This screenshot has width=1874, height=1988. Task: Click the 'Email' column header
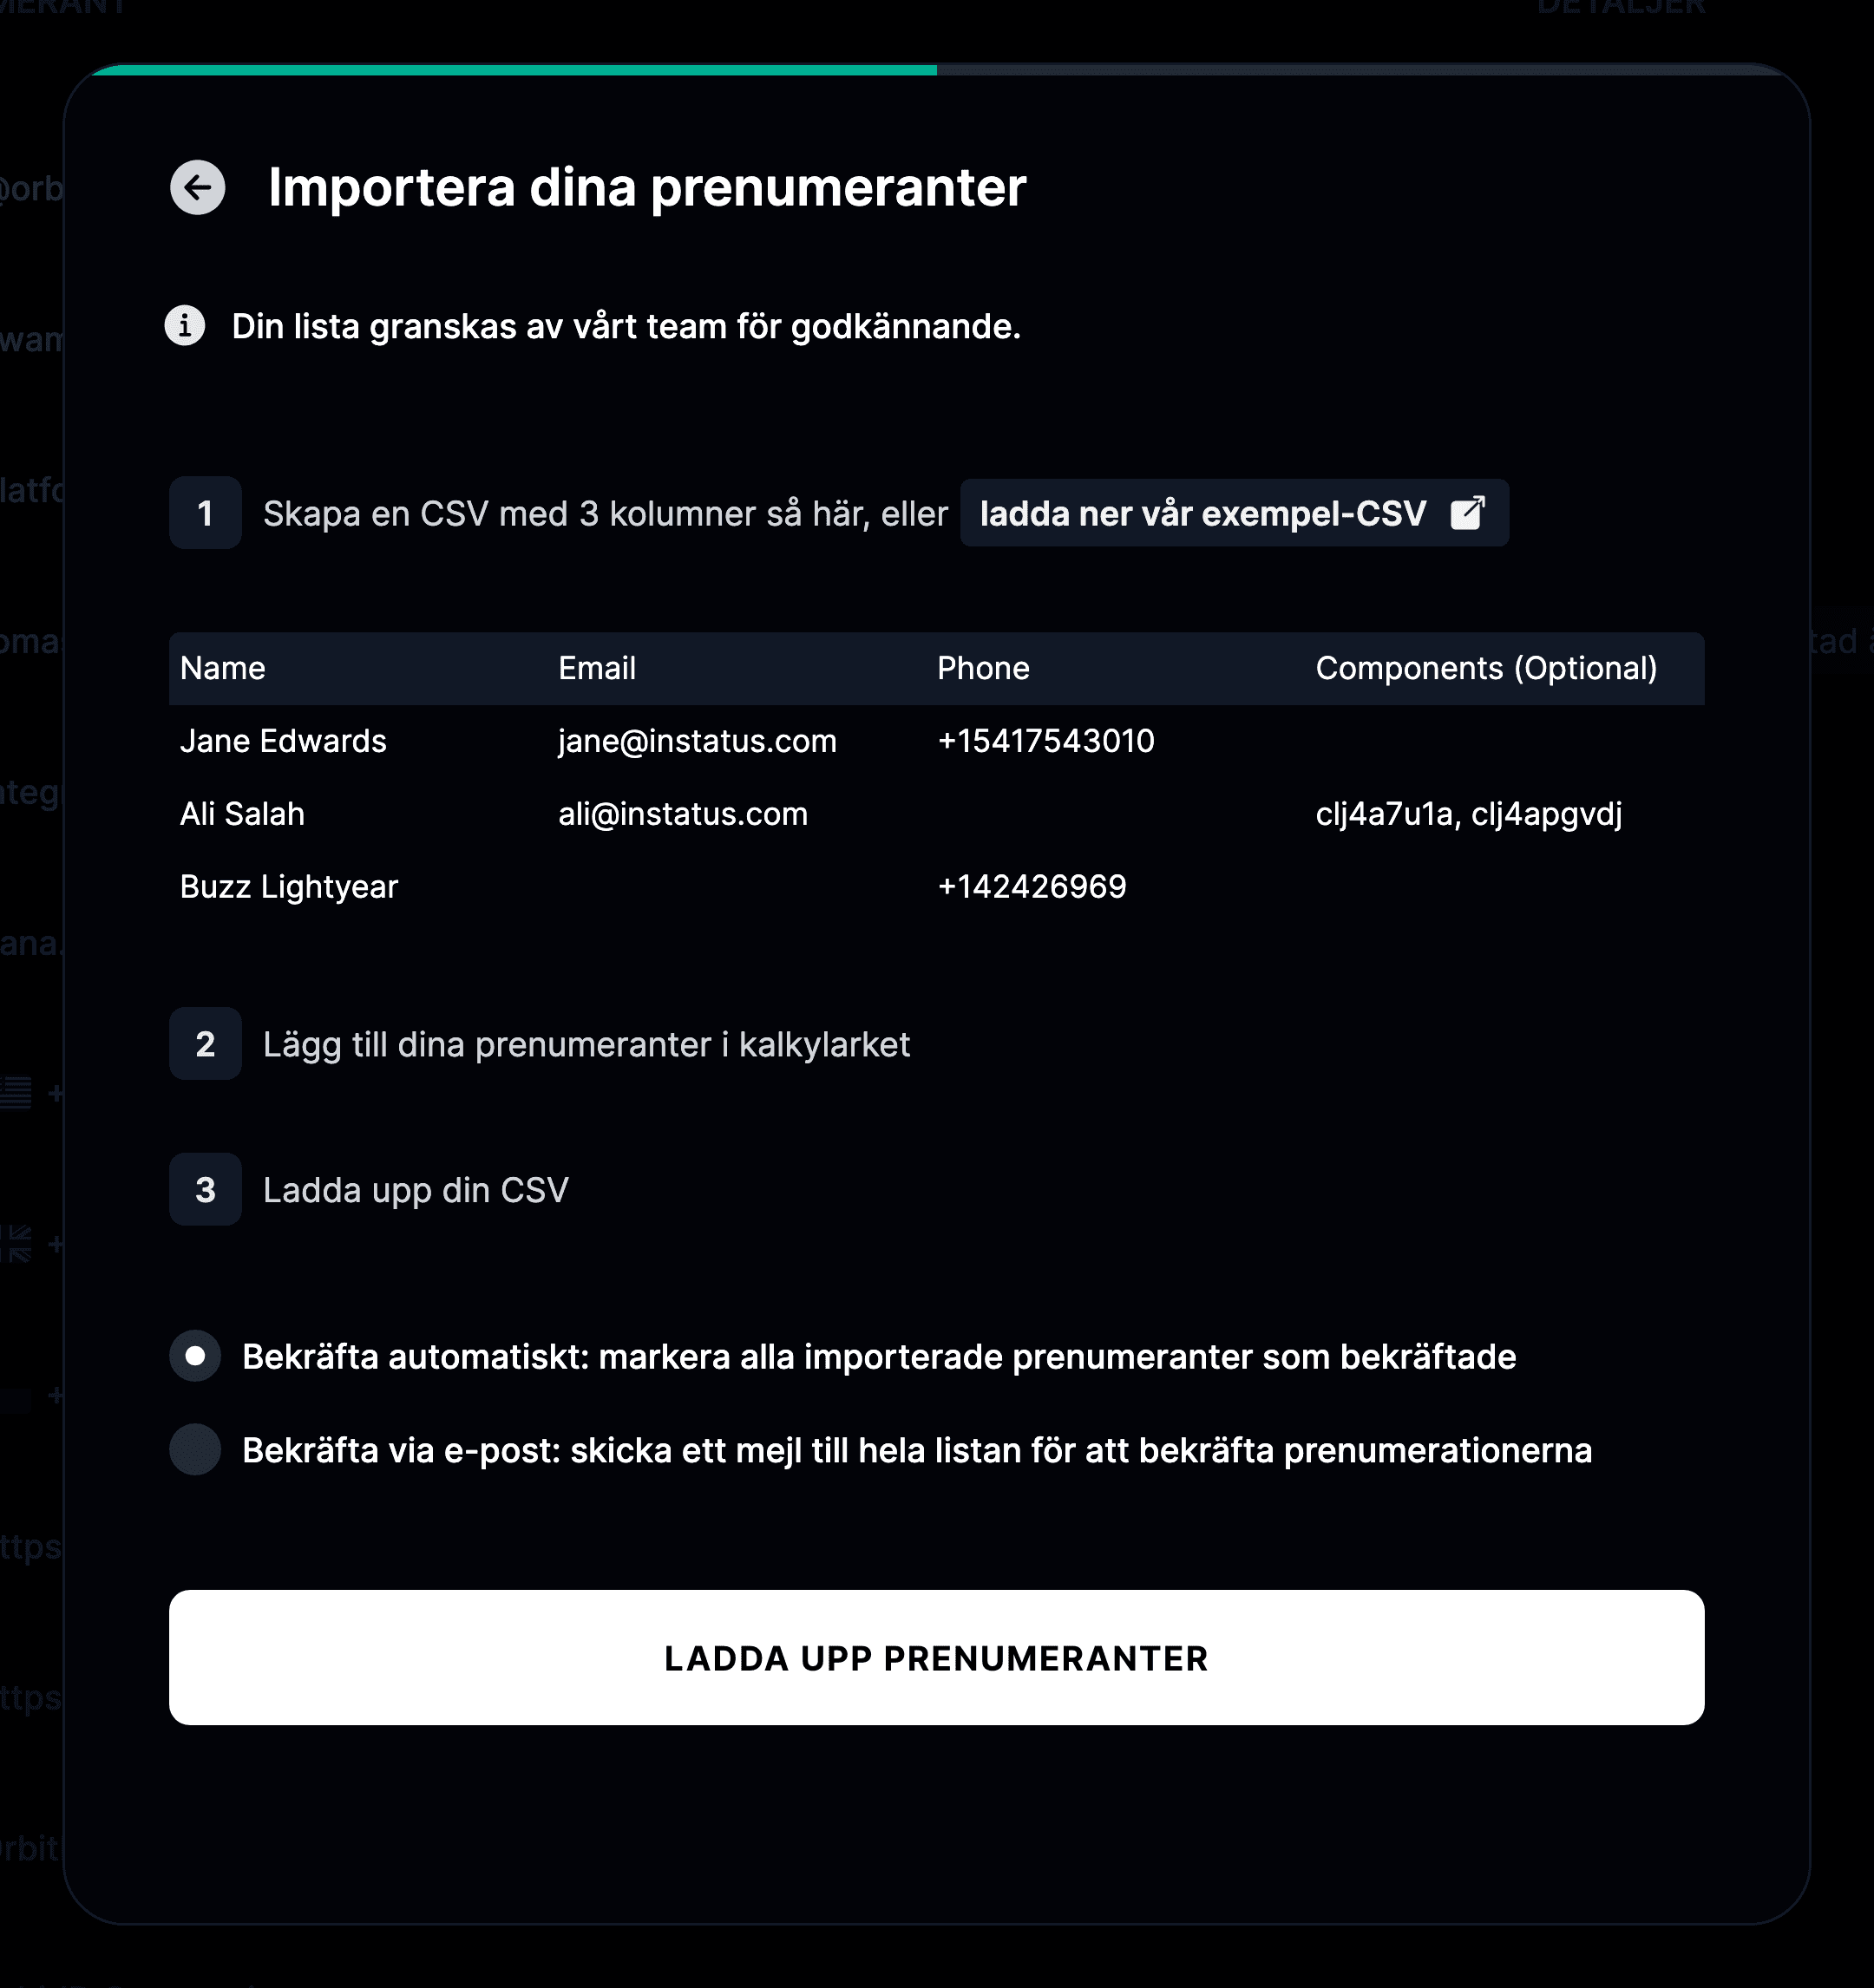(x=597, y=668)
